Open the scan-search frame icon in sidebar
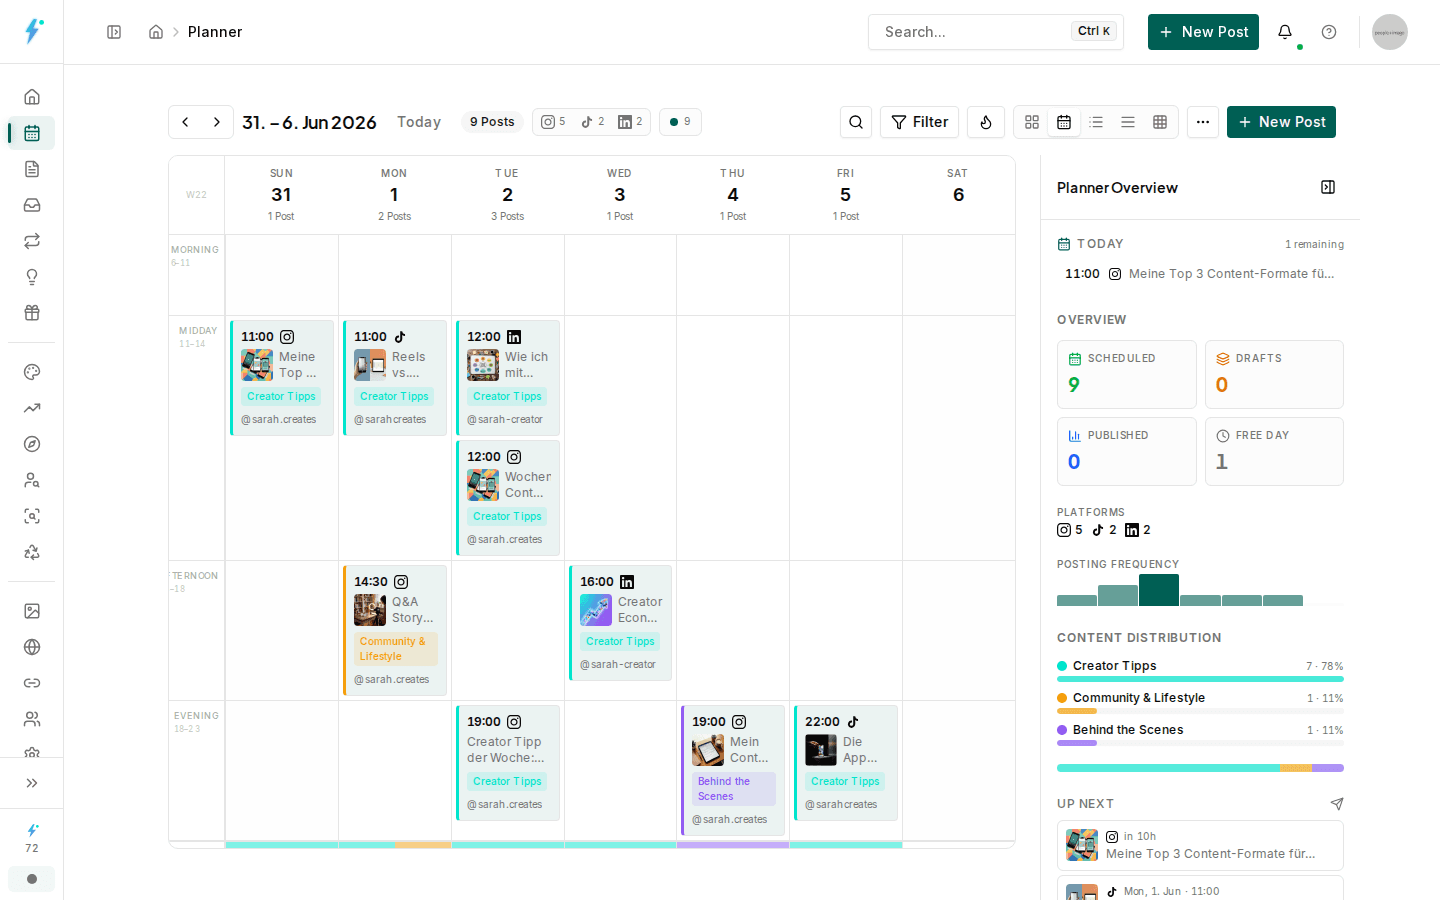Image resolution: width=1440 pixels, height=900 pixels. (x=32, y=516)
